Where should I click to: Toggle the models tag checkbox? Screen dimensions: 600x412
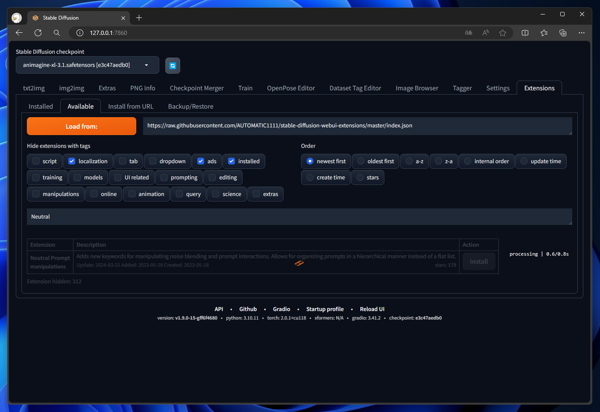[x=77, y=178]
